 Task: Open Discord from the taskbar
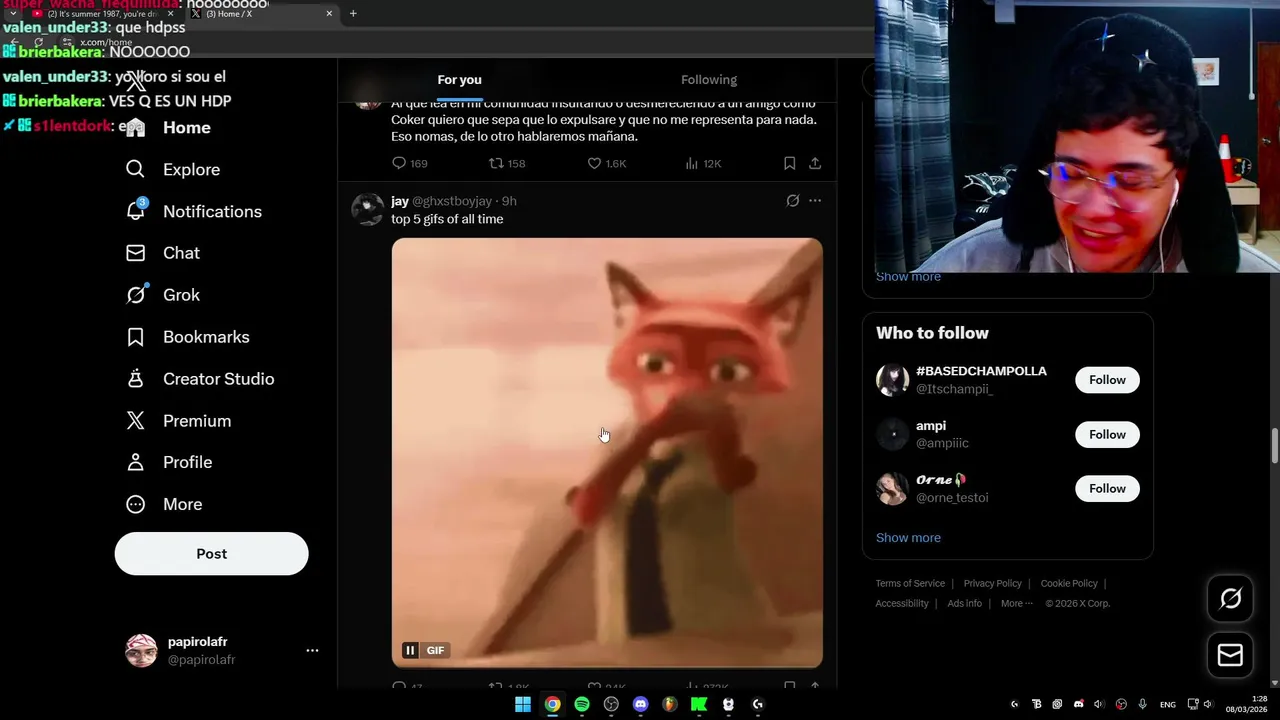(641, 704)
